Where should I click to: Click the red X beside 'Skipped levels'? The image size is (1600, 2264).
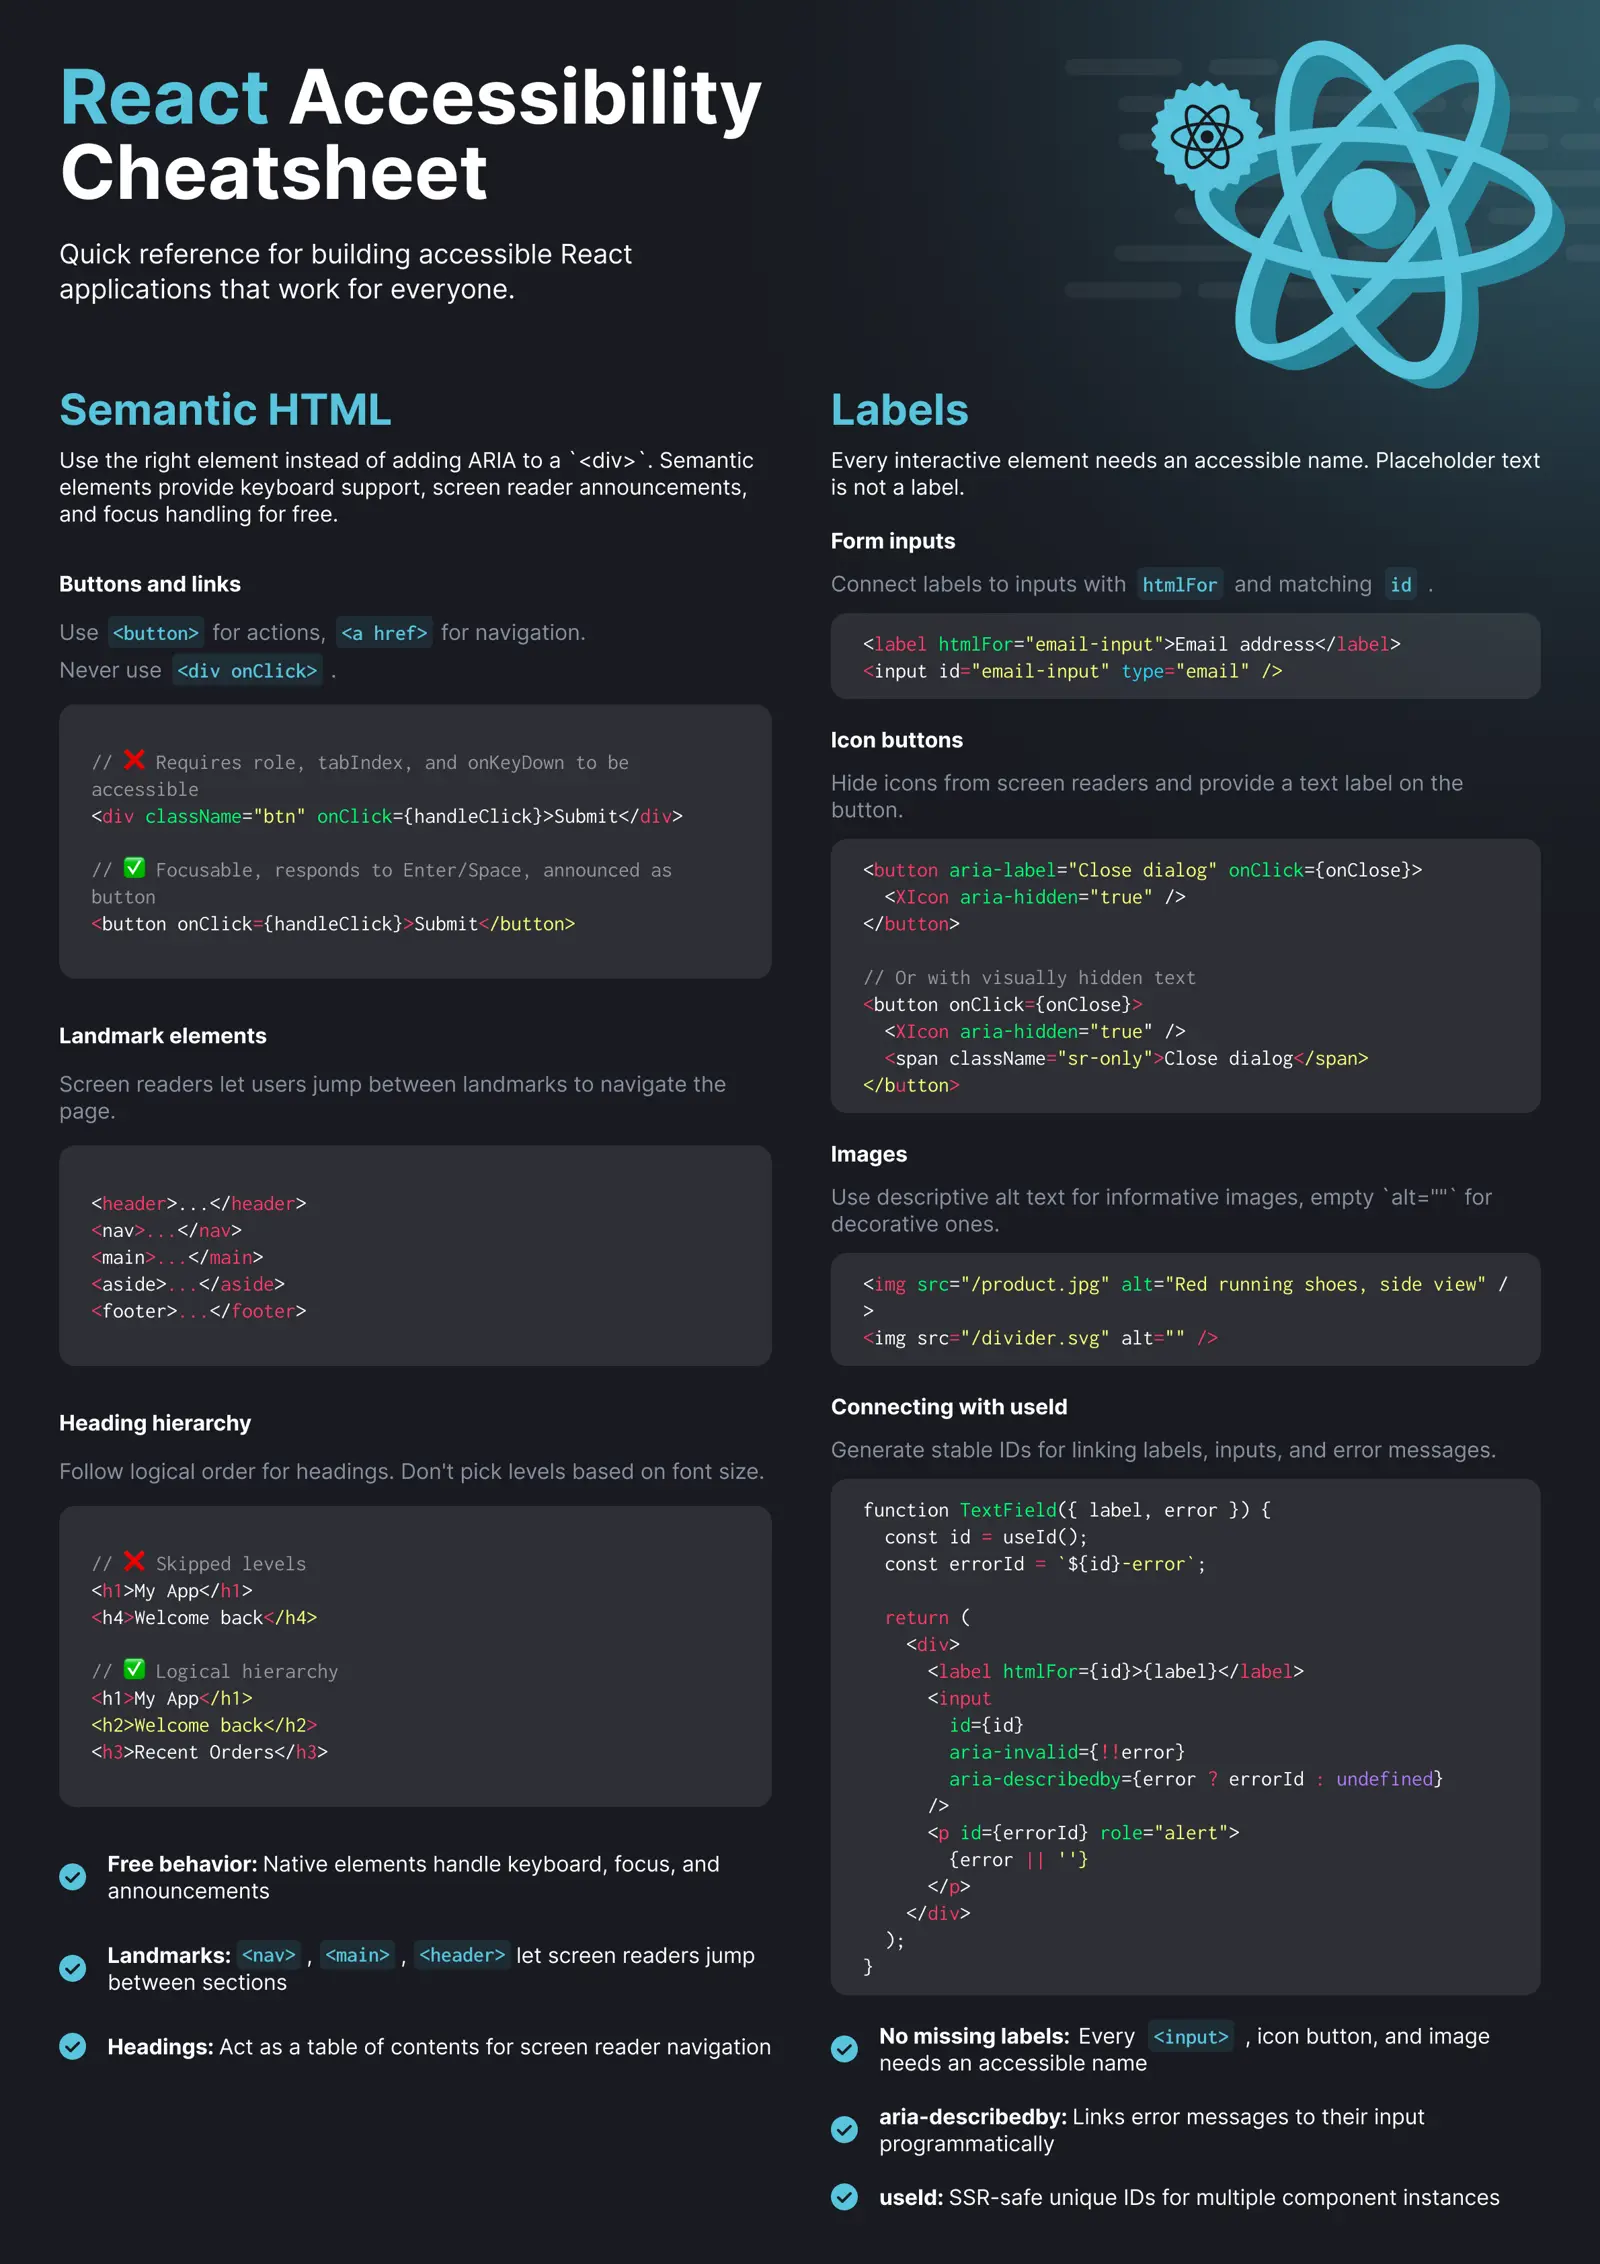pos(134,1561)
